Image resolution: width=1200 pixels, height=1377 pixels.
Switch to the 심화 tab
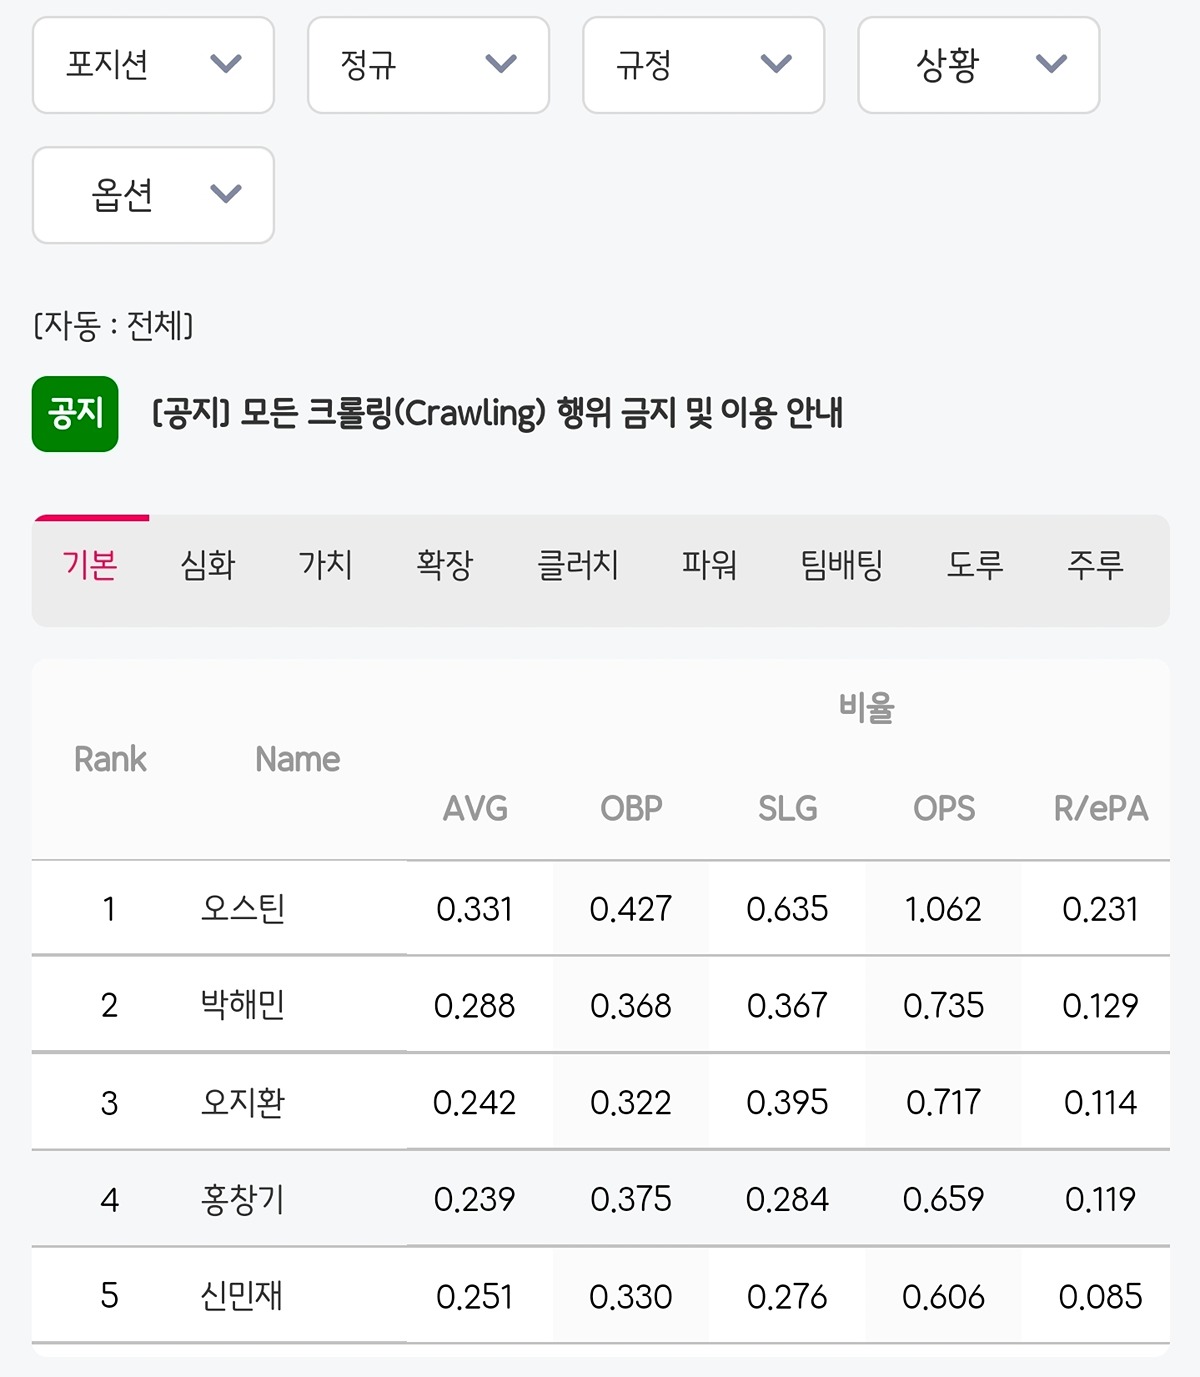208,565
